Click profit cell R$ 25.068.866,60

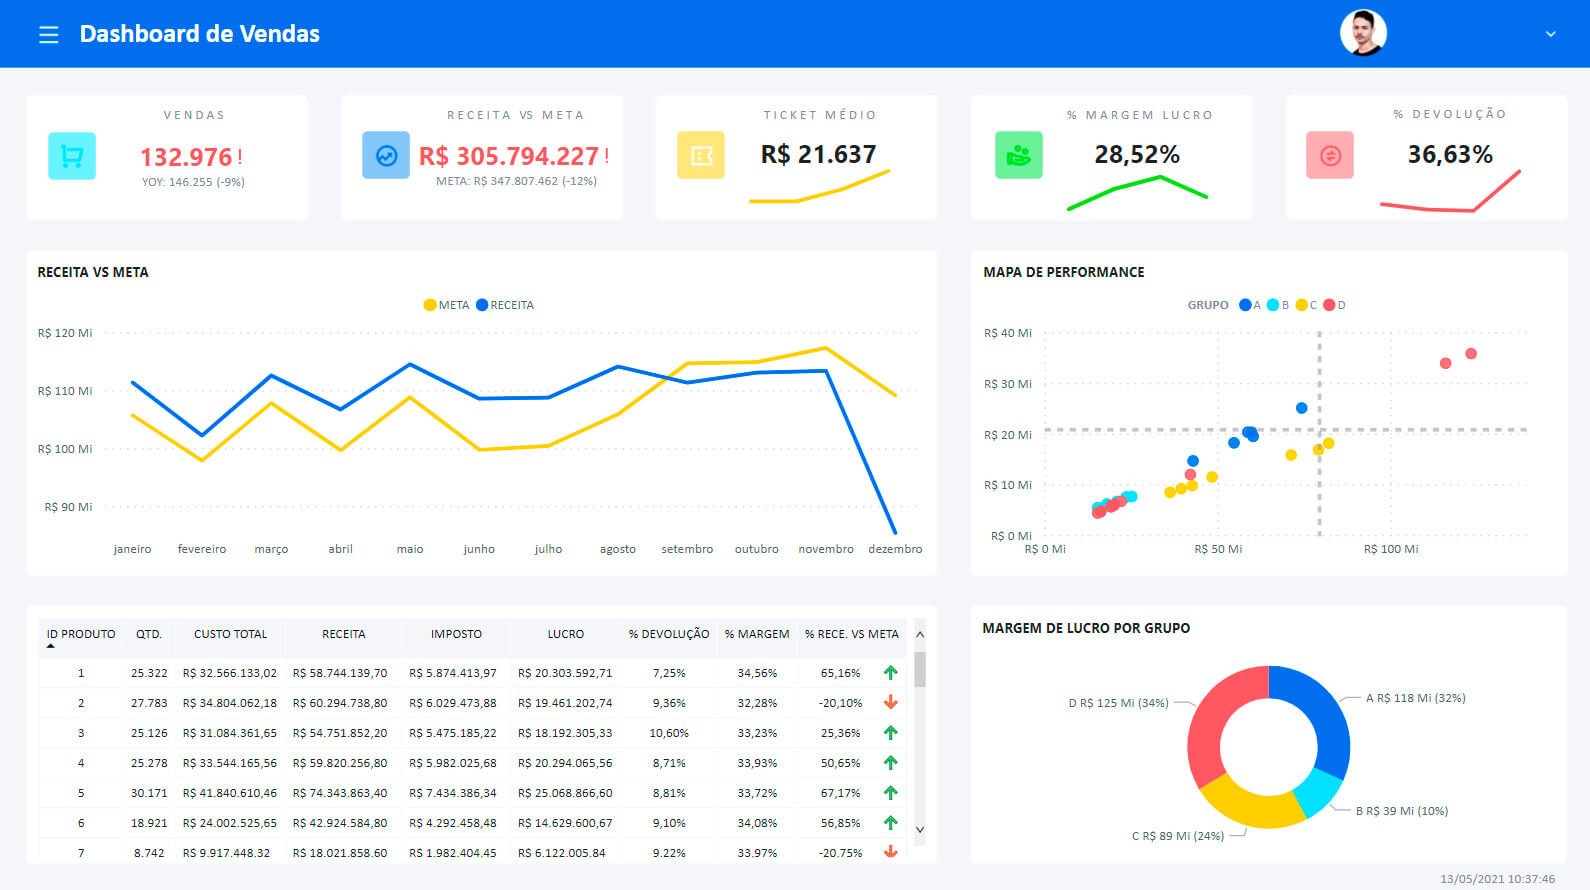click(x=565, y=793)
